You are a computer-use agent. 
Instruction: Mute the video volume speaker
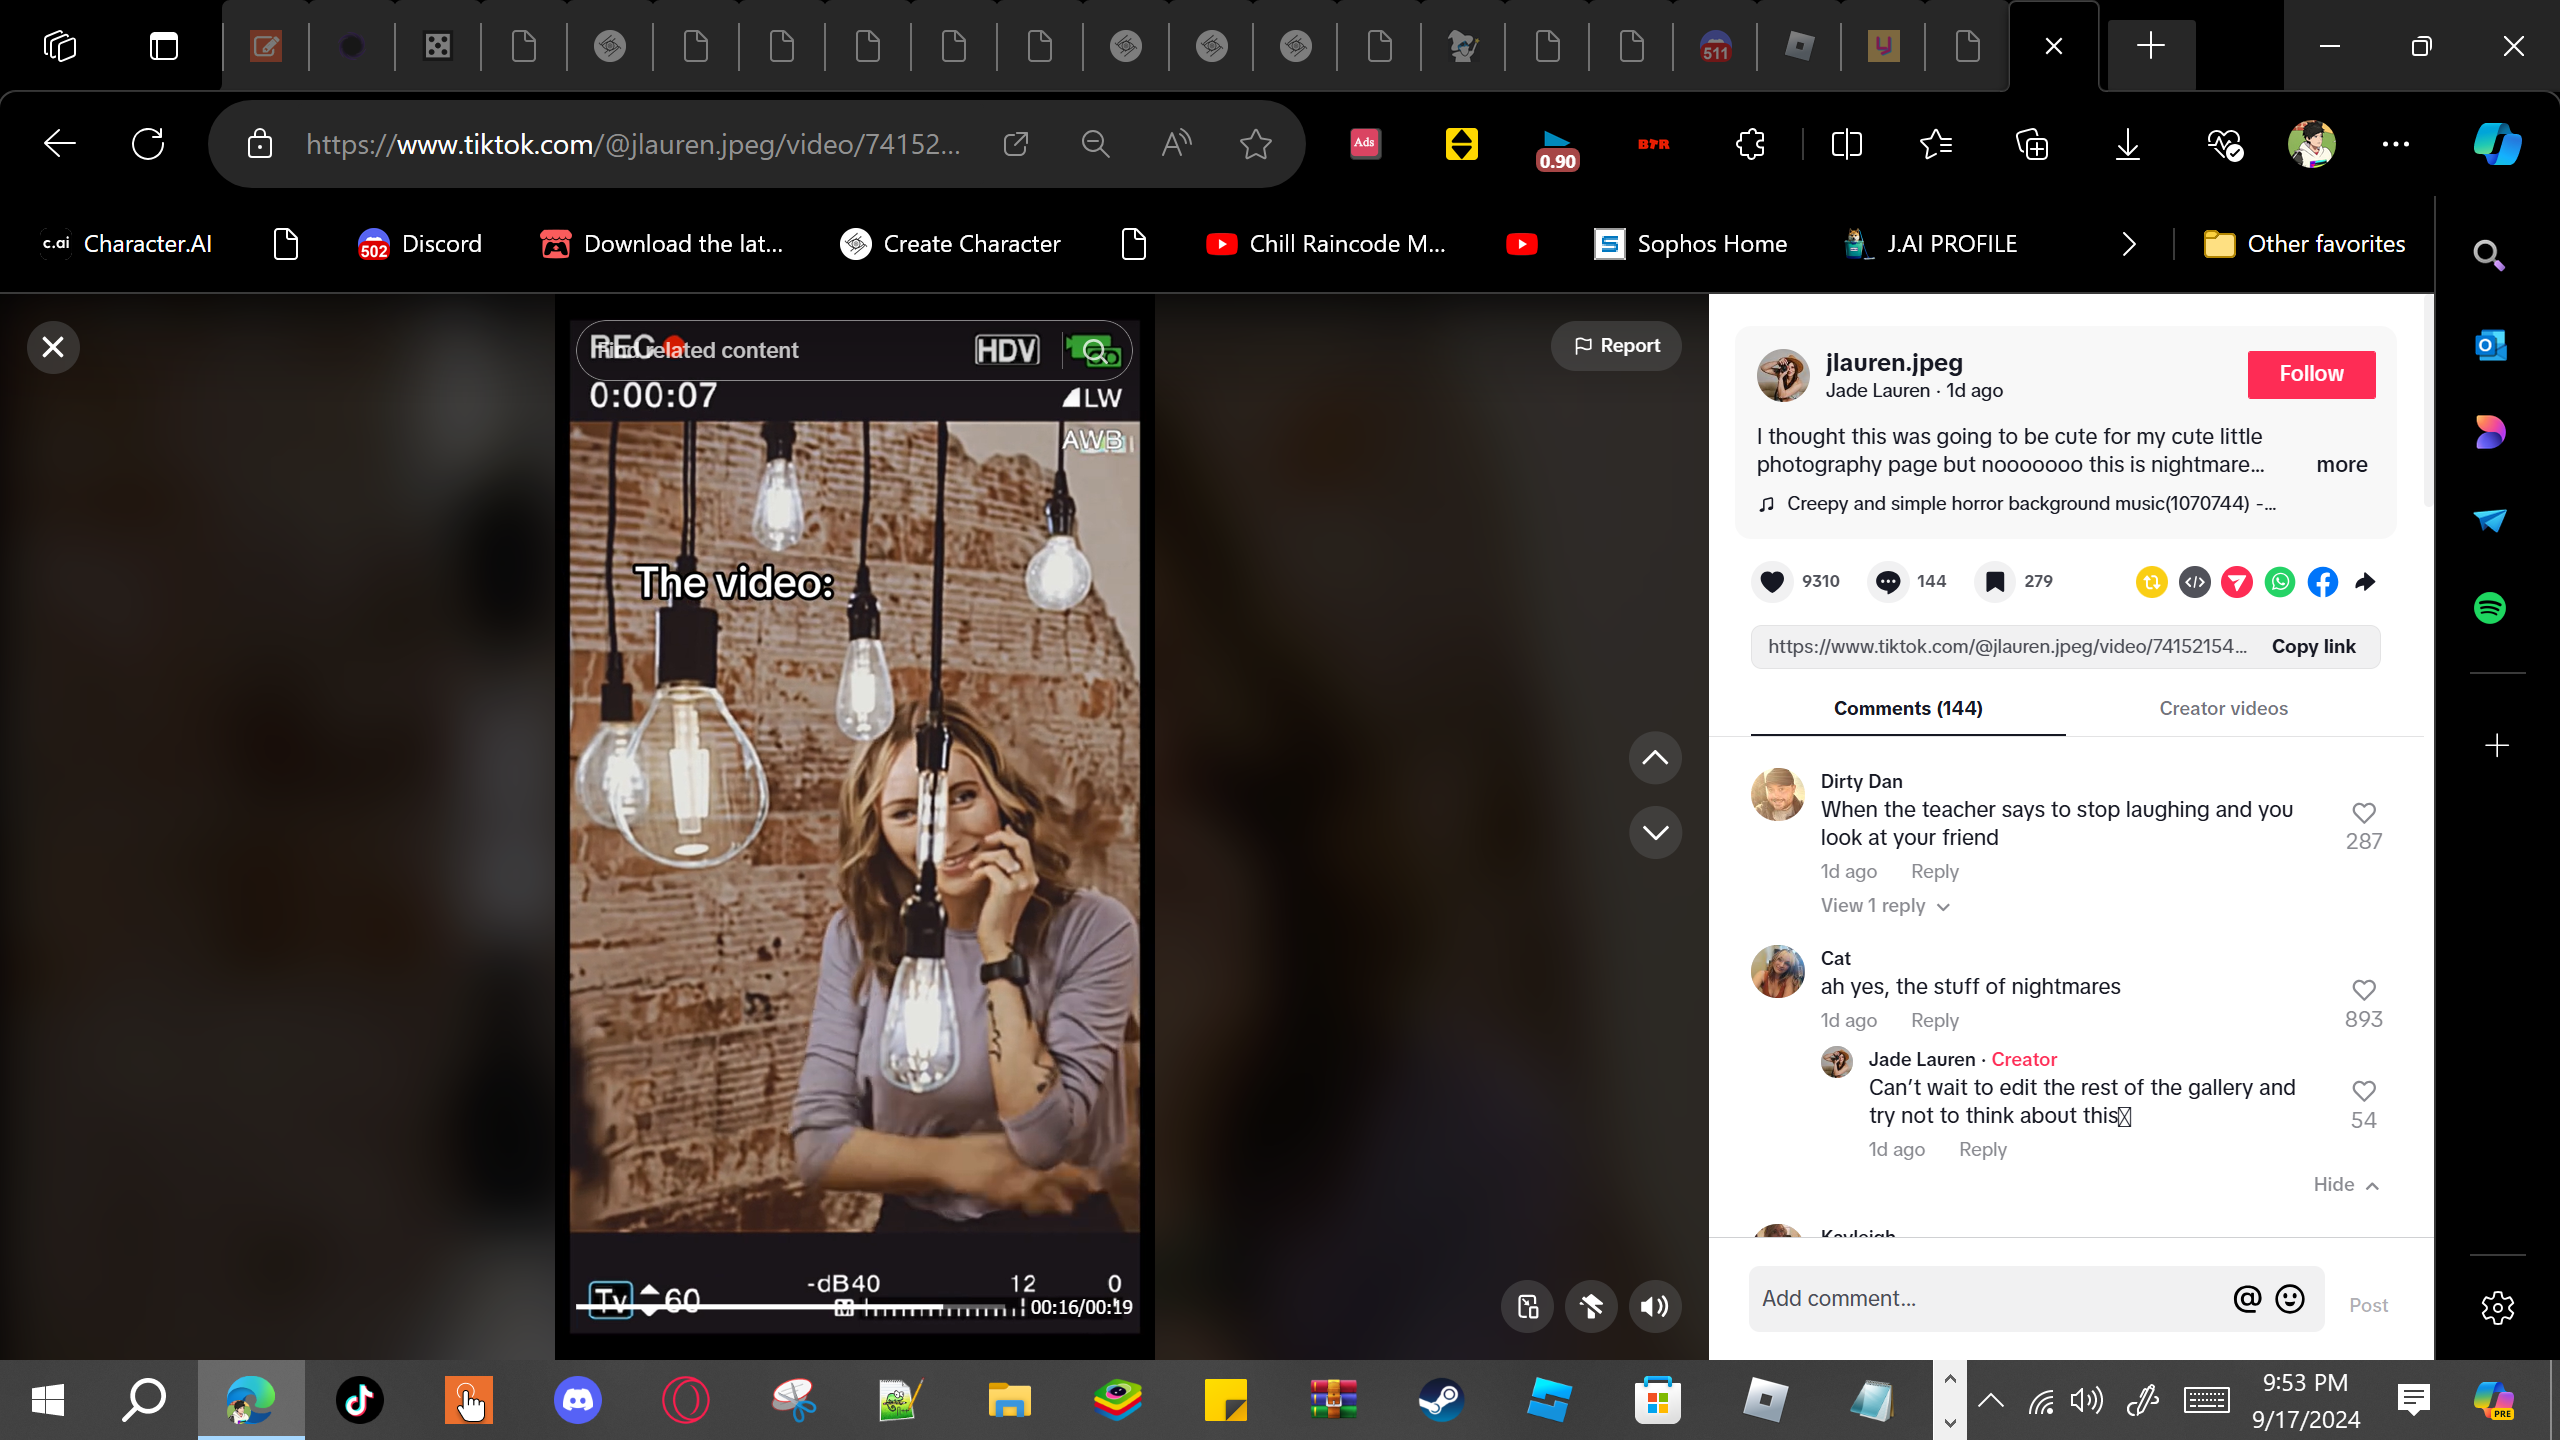tap(1655, 1306)
